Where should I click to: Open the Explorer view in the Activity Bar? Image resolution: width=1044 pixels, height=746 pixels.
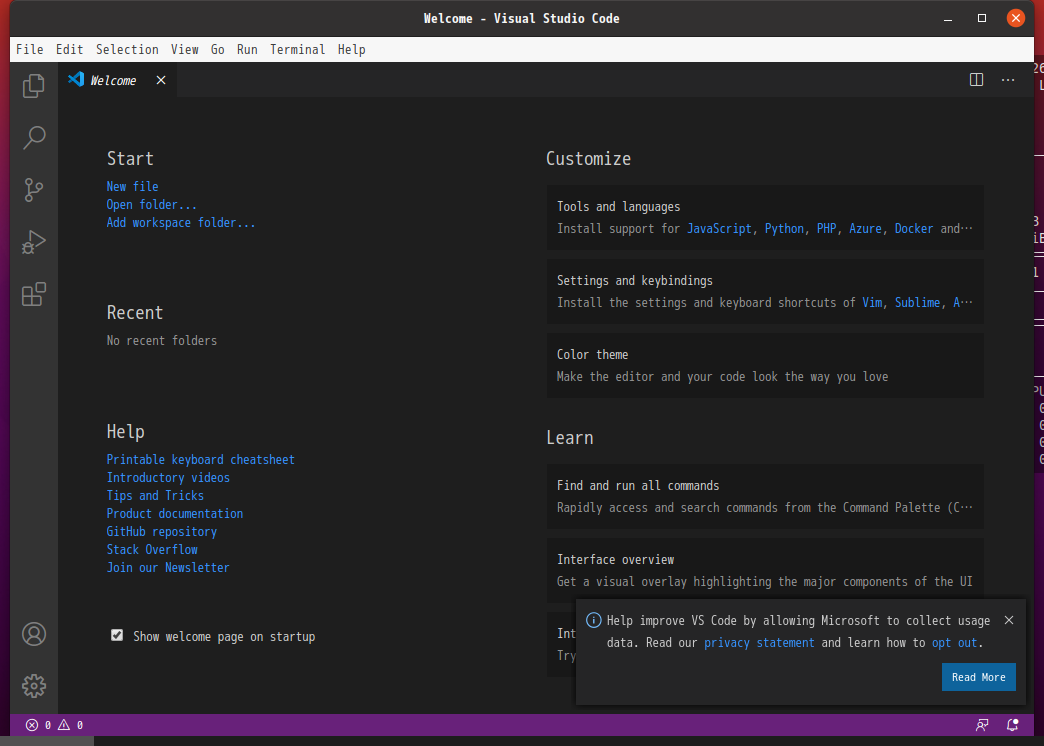point(33,86)
